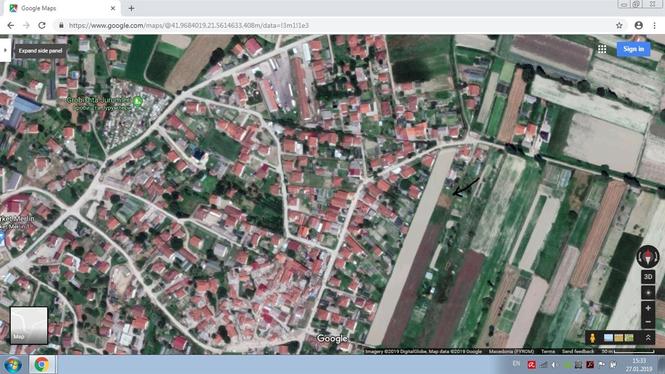Screen dimensions: 665x374
Task: Open the Chrome profile menu
Action: coord(638,25)
